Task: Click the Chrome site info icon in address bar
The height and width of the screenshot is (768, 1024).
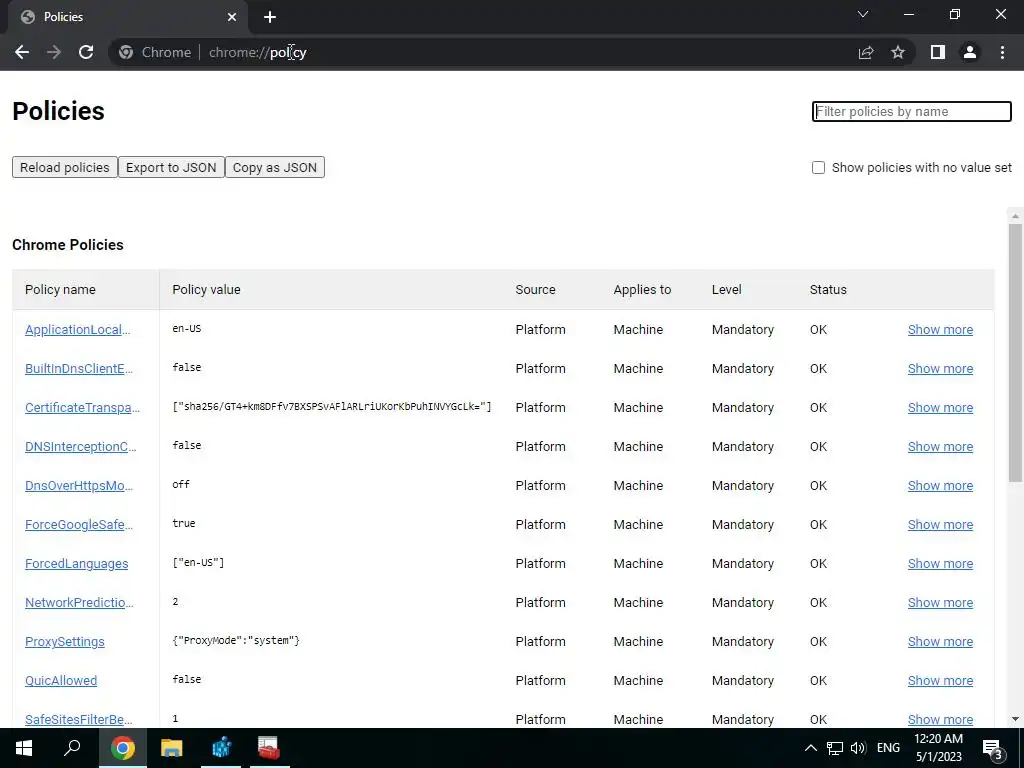Action: (x=126, y=52)
